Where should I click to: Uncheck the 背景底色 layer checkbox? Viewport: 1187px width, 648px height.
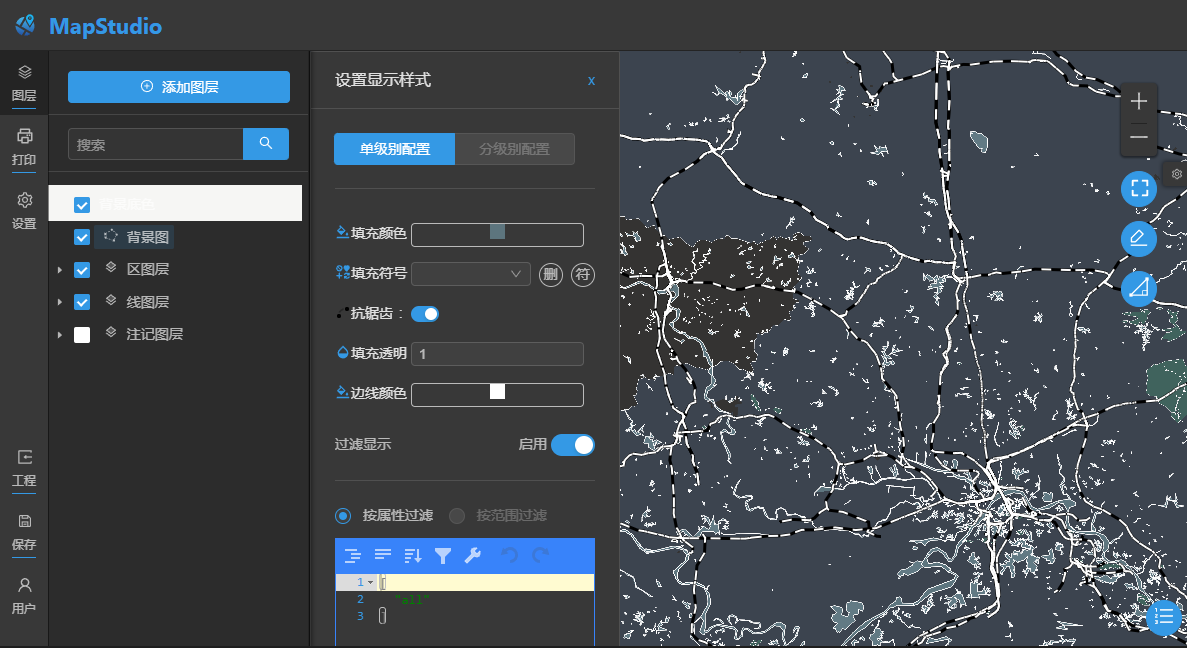[82, 204]
